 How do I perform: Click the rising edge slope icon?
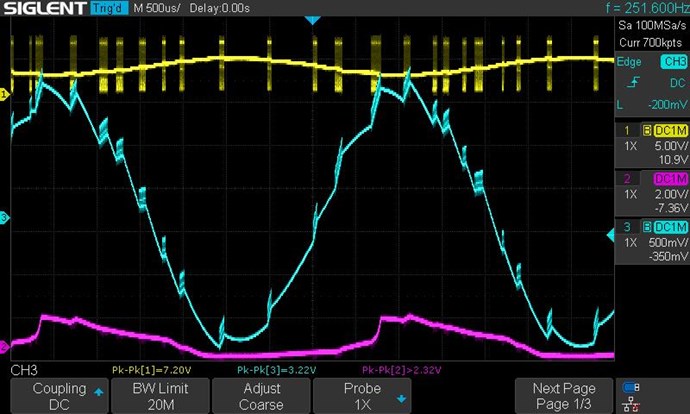(x=633, y=82)
